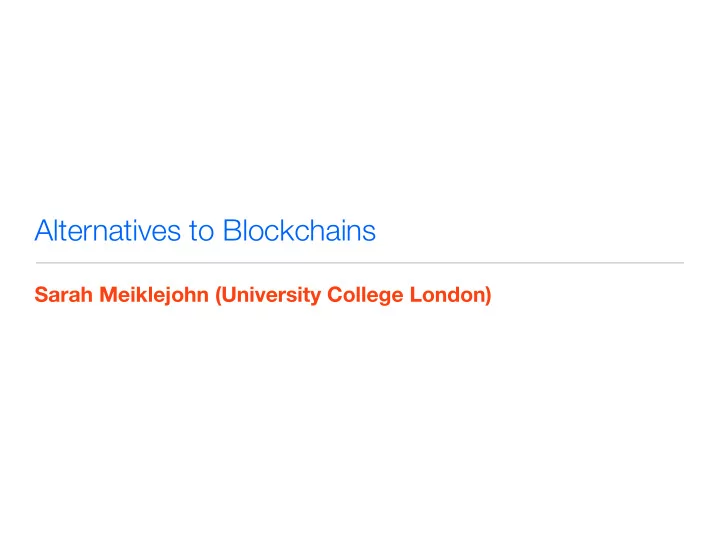This screenshot has width=720, height=540.
Task: Click the word "to" in the title
Action: tap(202, 231)
